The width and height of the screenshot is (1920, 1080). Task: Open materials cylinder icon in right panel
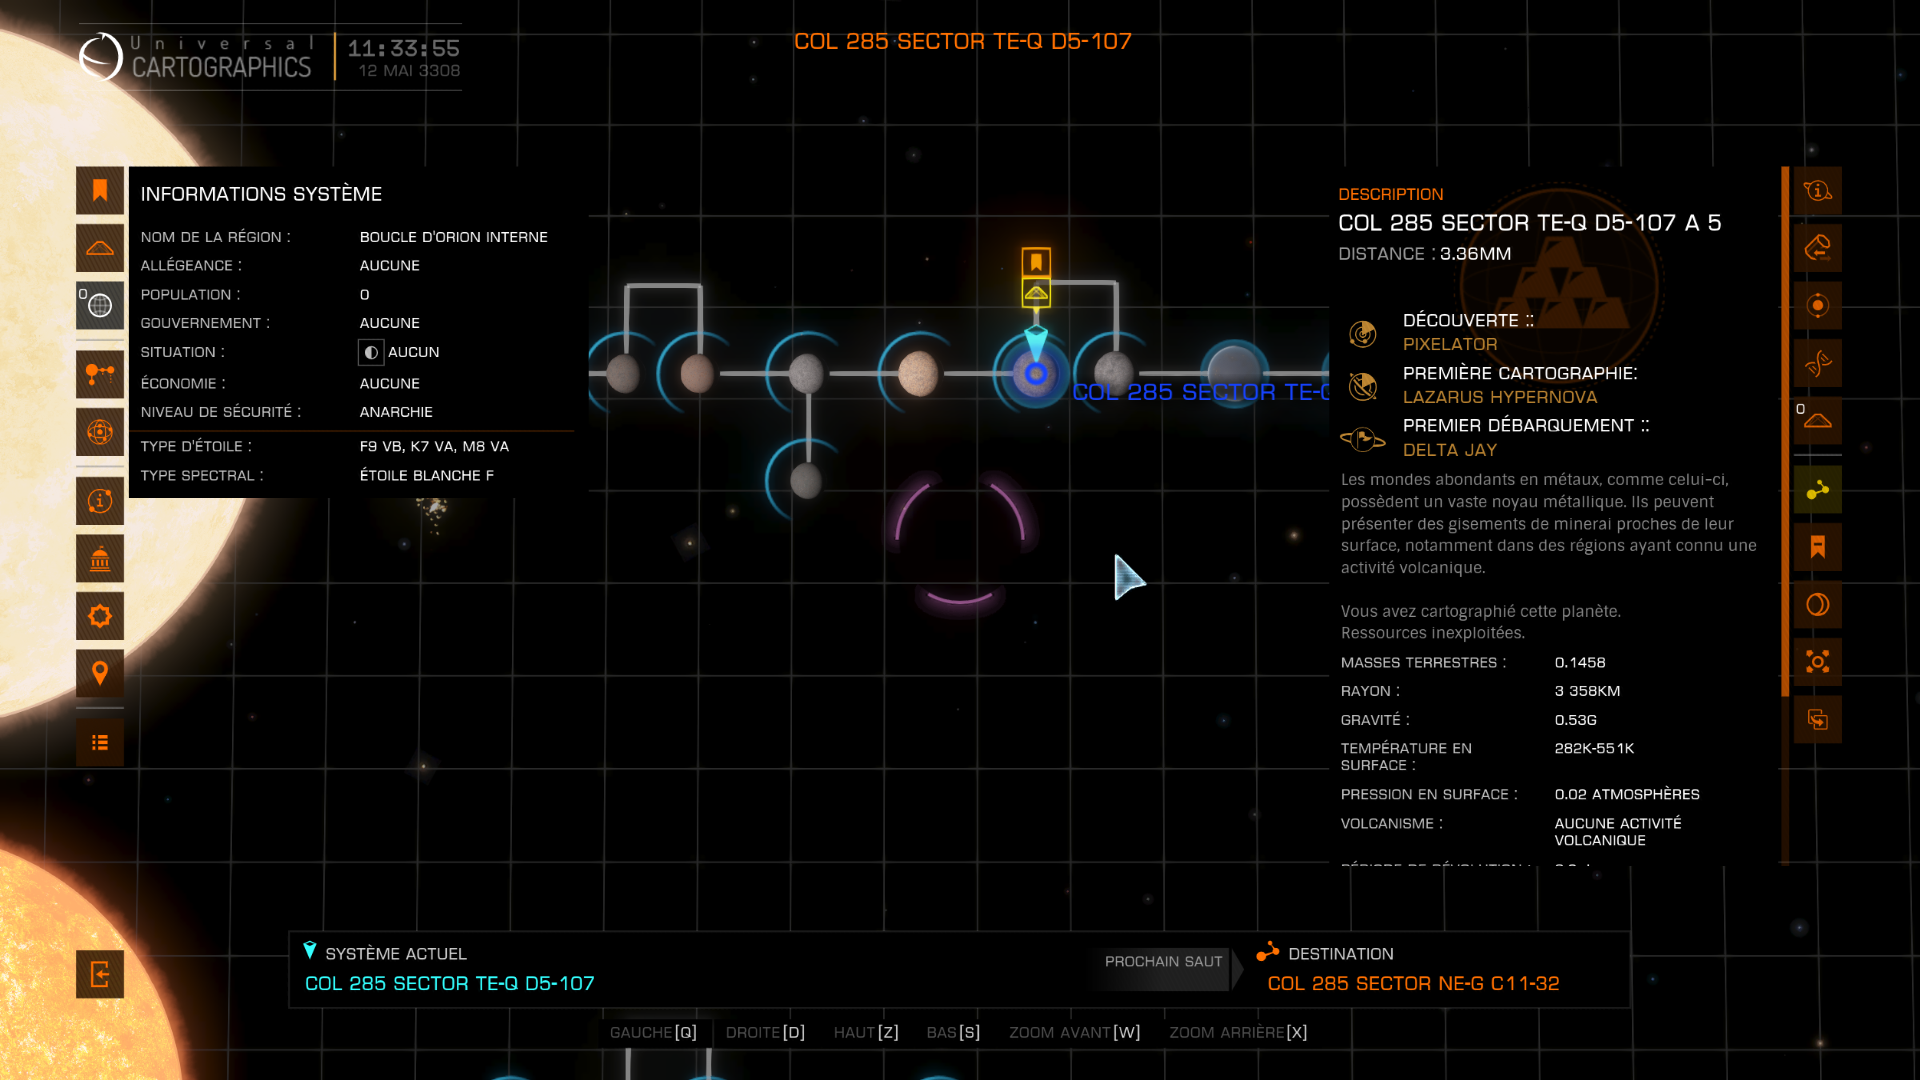click(x=1818, y=248)
